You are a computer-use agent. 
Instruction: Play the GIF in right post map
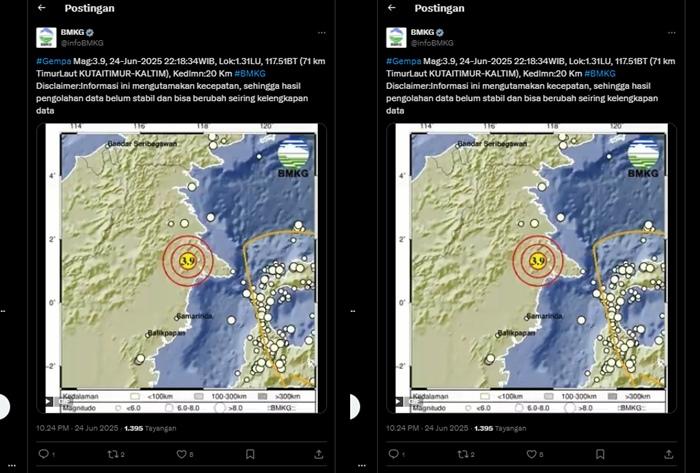398,402
